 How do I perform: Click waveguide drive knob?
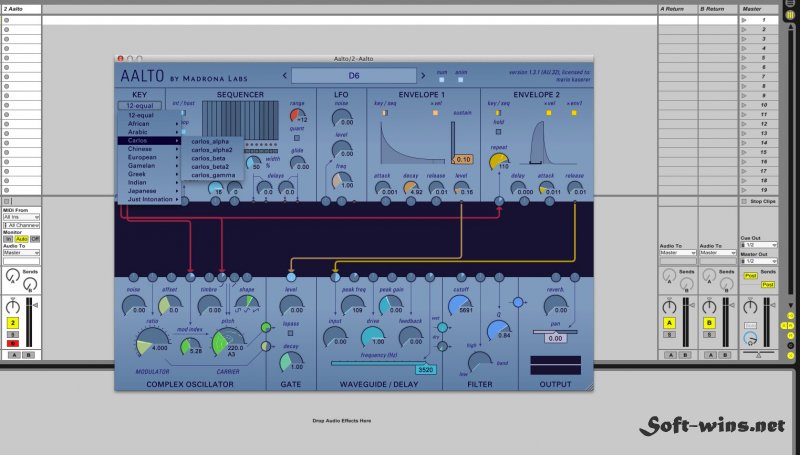(x=372, y=337)
